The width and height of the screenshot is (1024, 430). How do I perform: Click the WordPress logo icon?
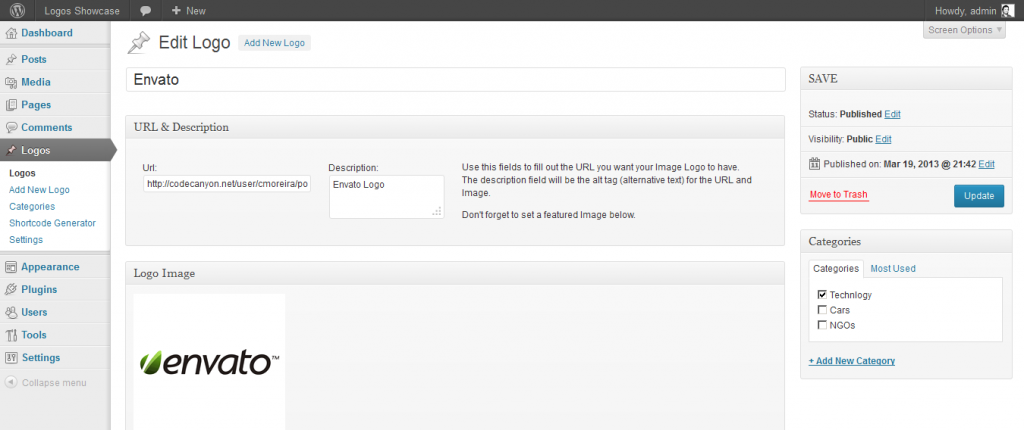18,11
